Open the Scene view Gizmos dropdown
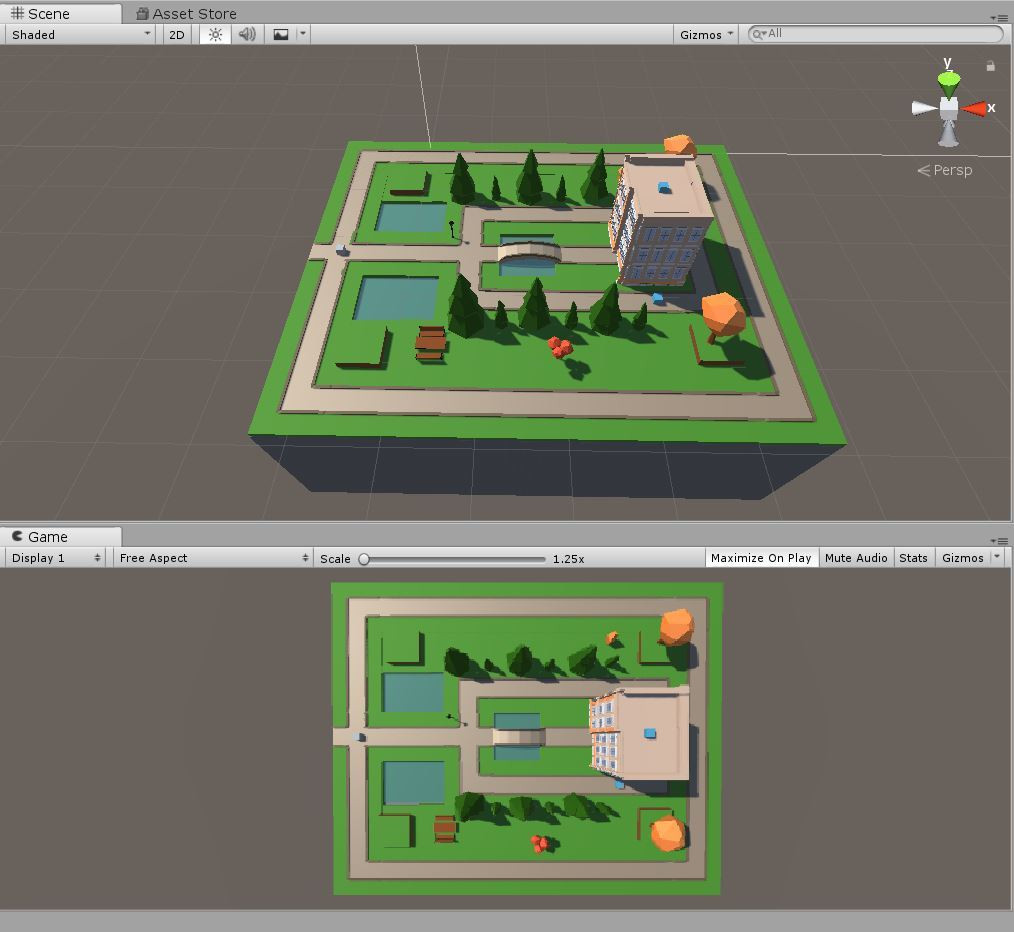 (706, 35)
